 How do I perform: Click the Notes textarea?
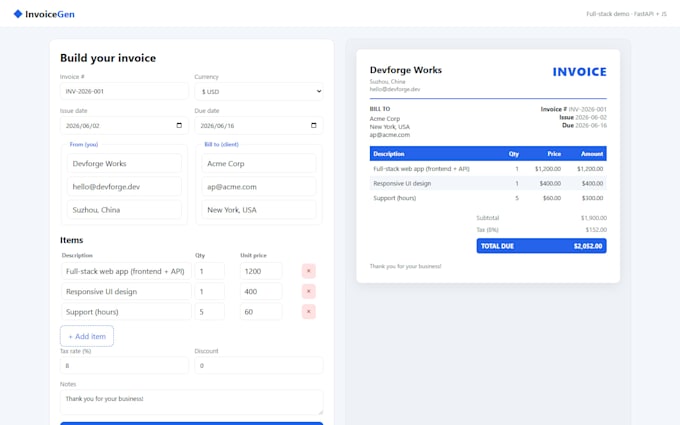[x=191, y=402]
